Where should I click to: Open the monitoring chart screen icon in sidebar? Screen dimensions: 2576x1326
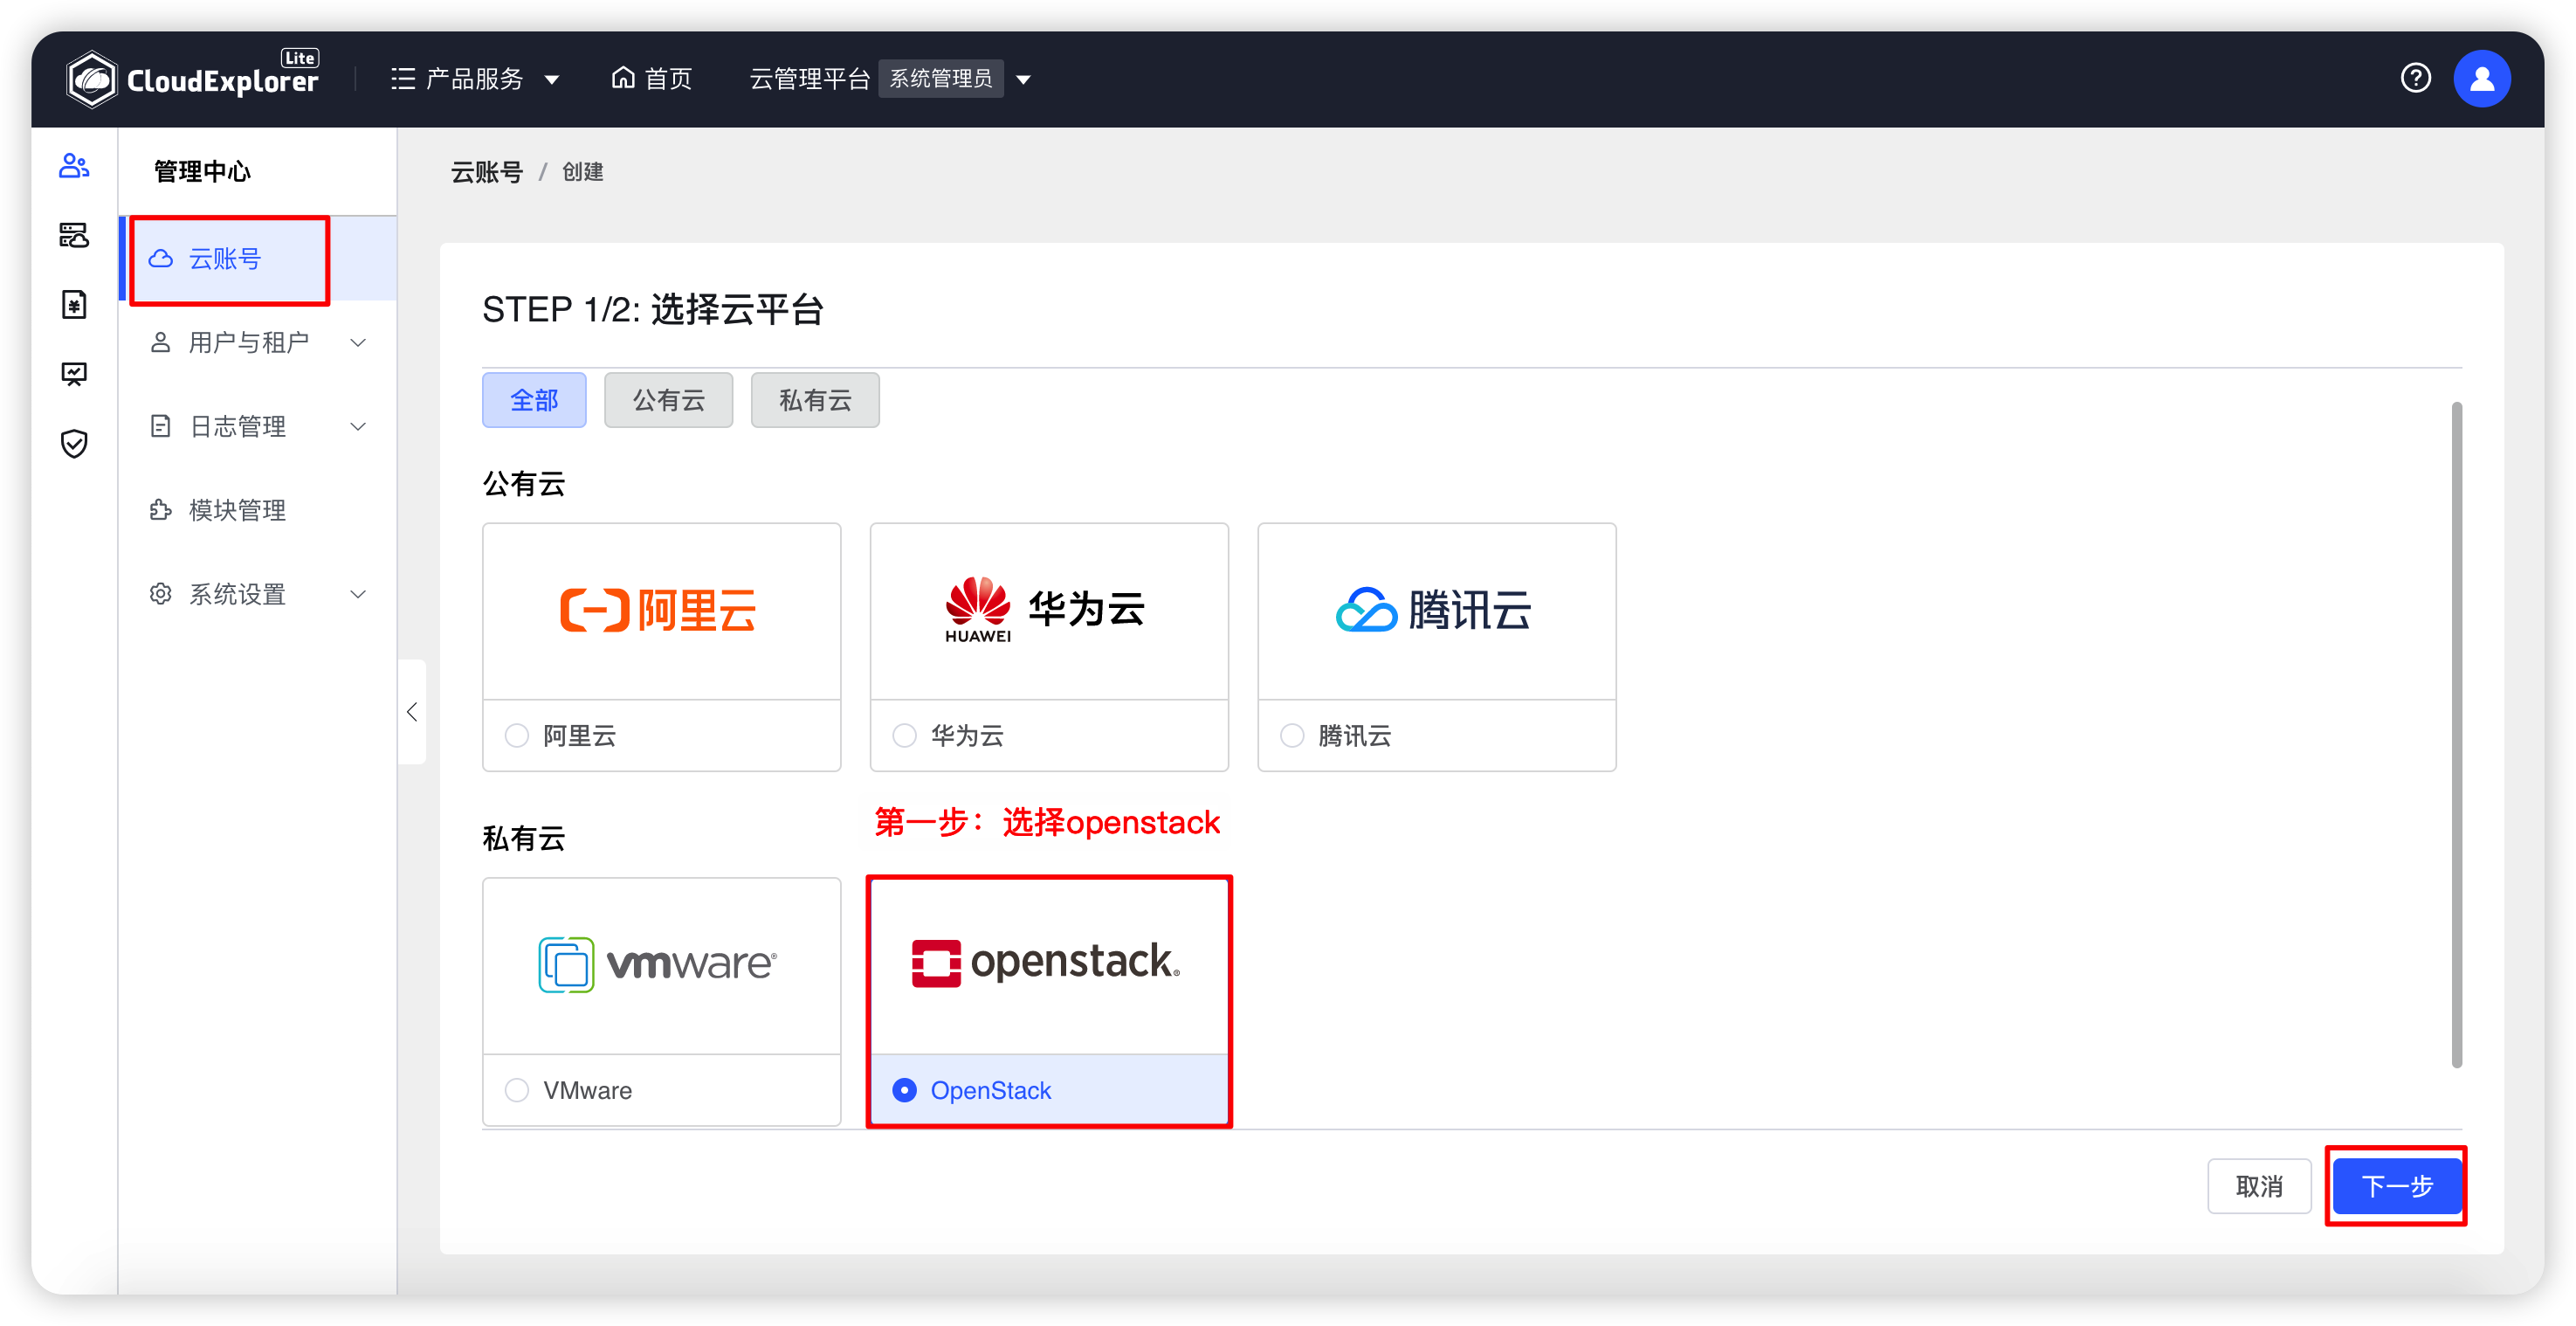coord(74,374)
